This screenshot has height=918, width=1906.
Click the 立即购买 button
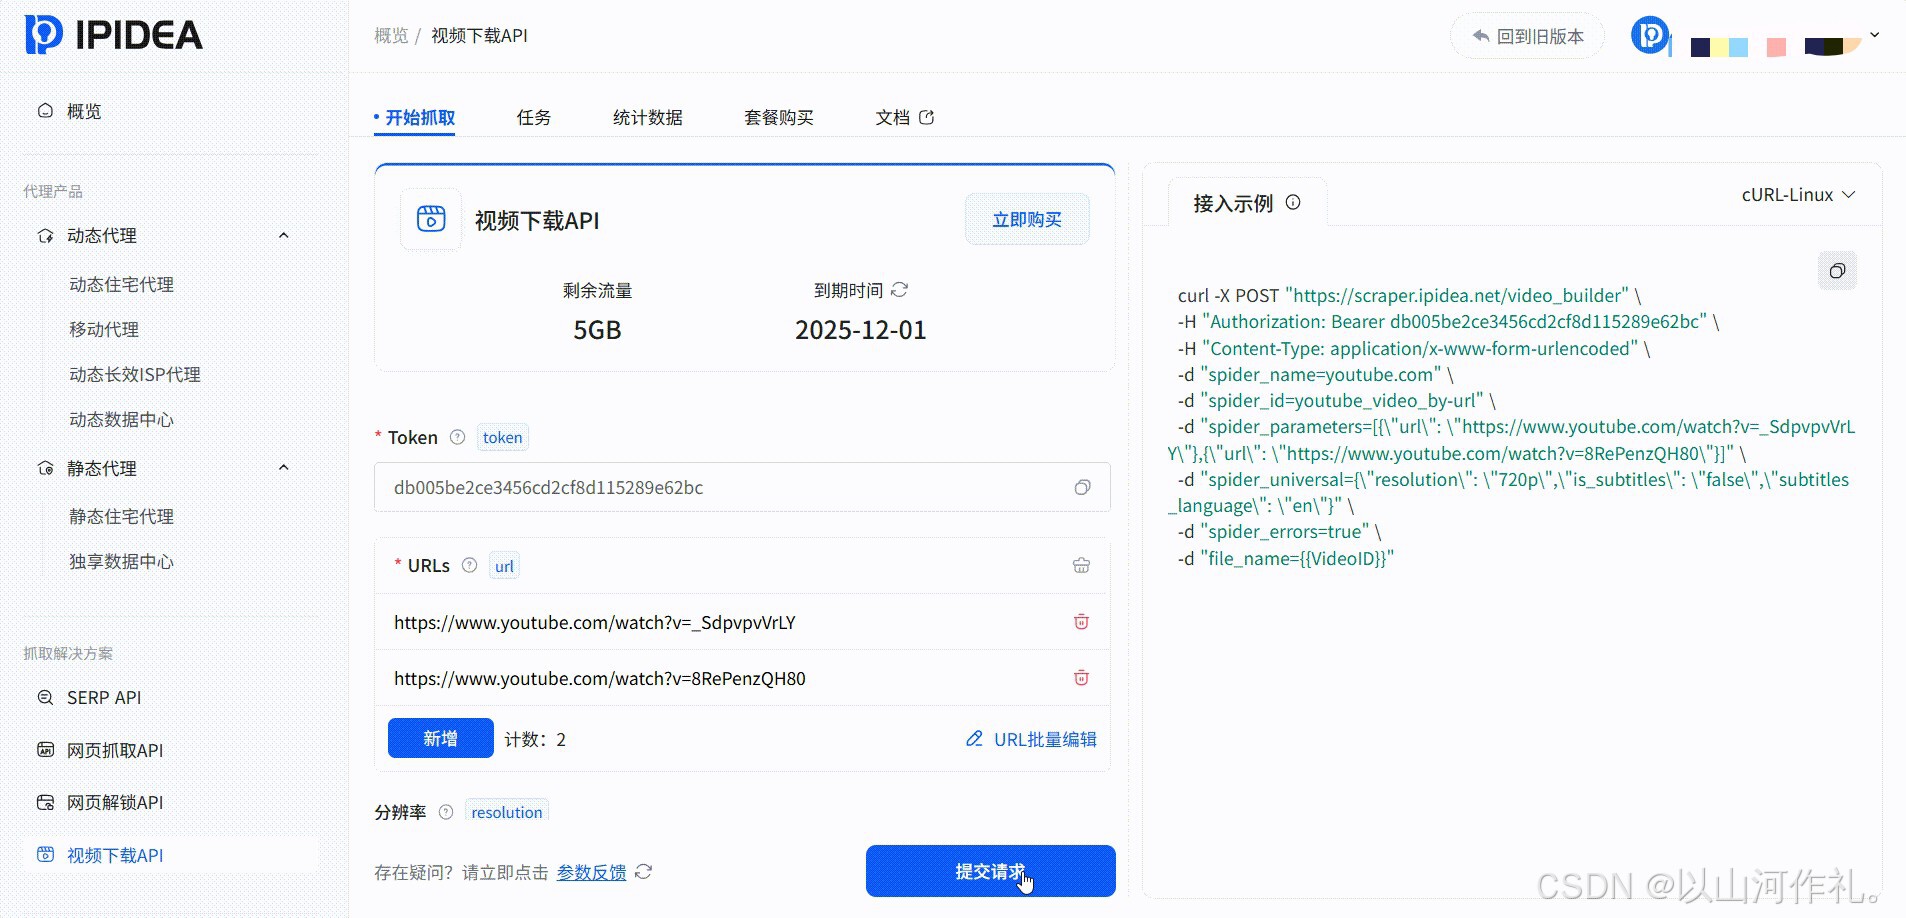point(1027,220)
